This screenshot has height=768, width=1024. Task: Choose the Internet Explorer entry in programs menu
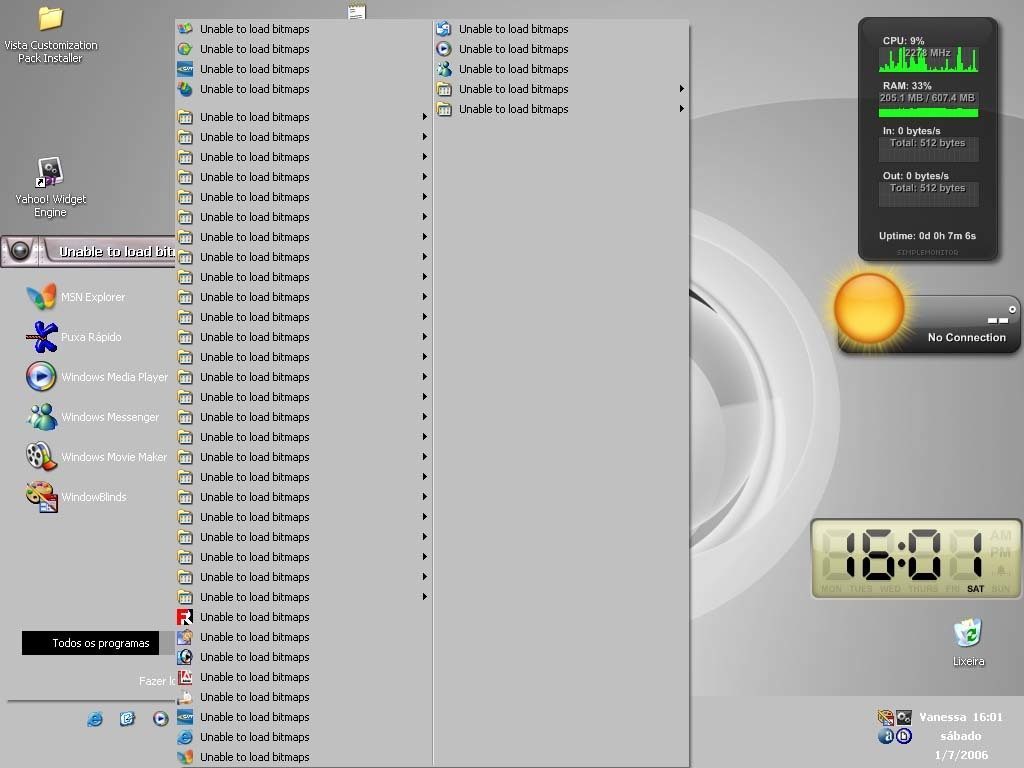303,737
